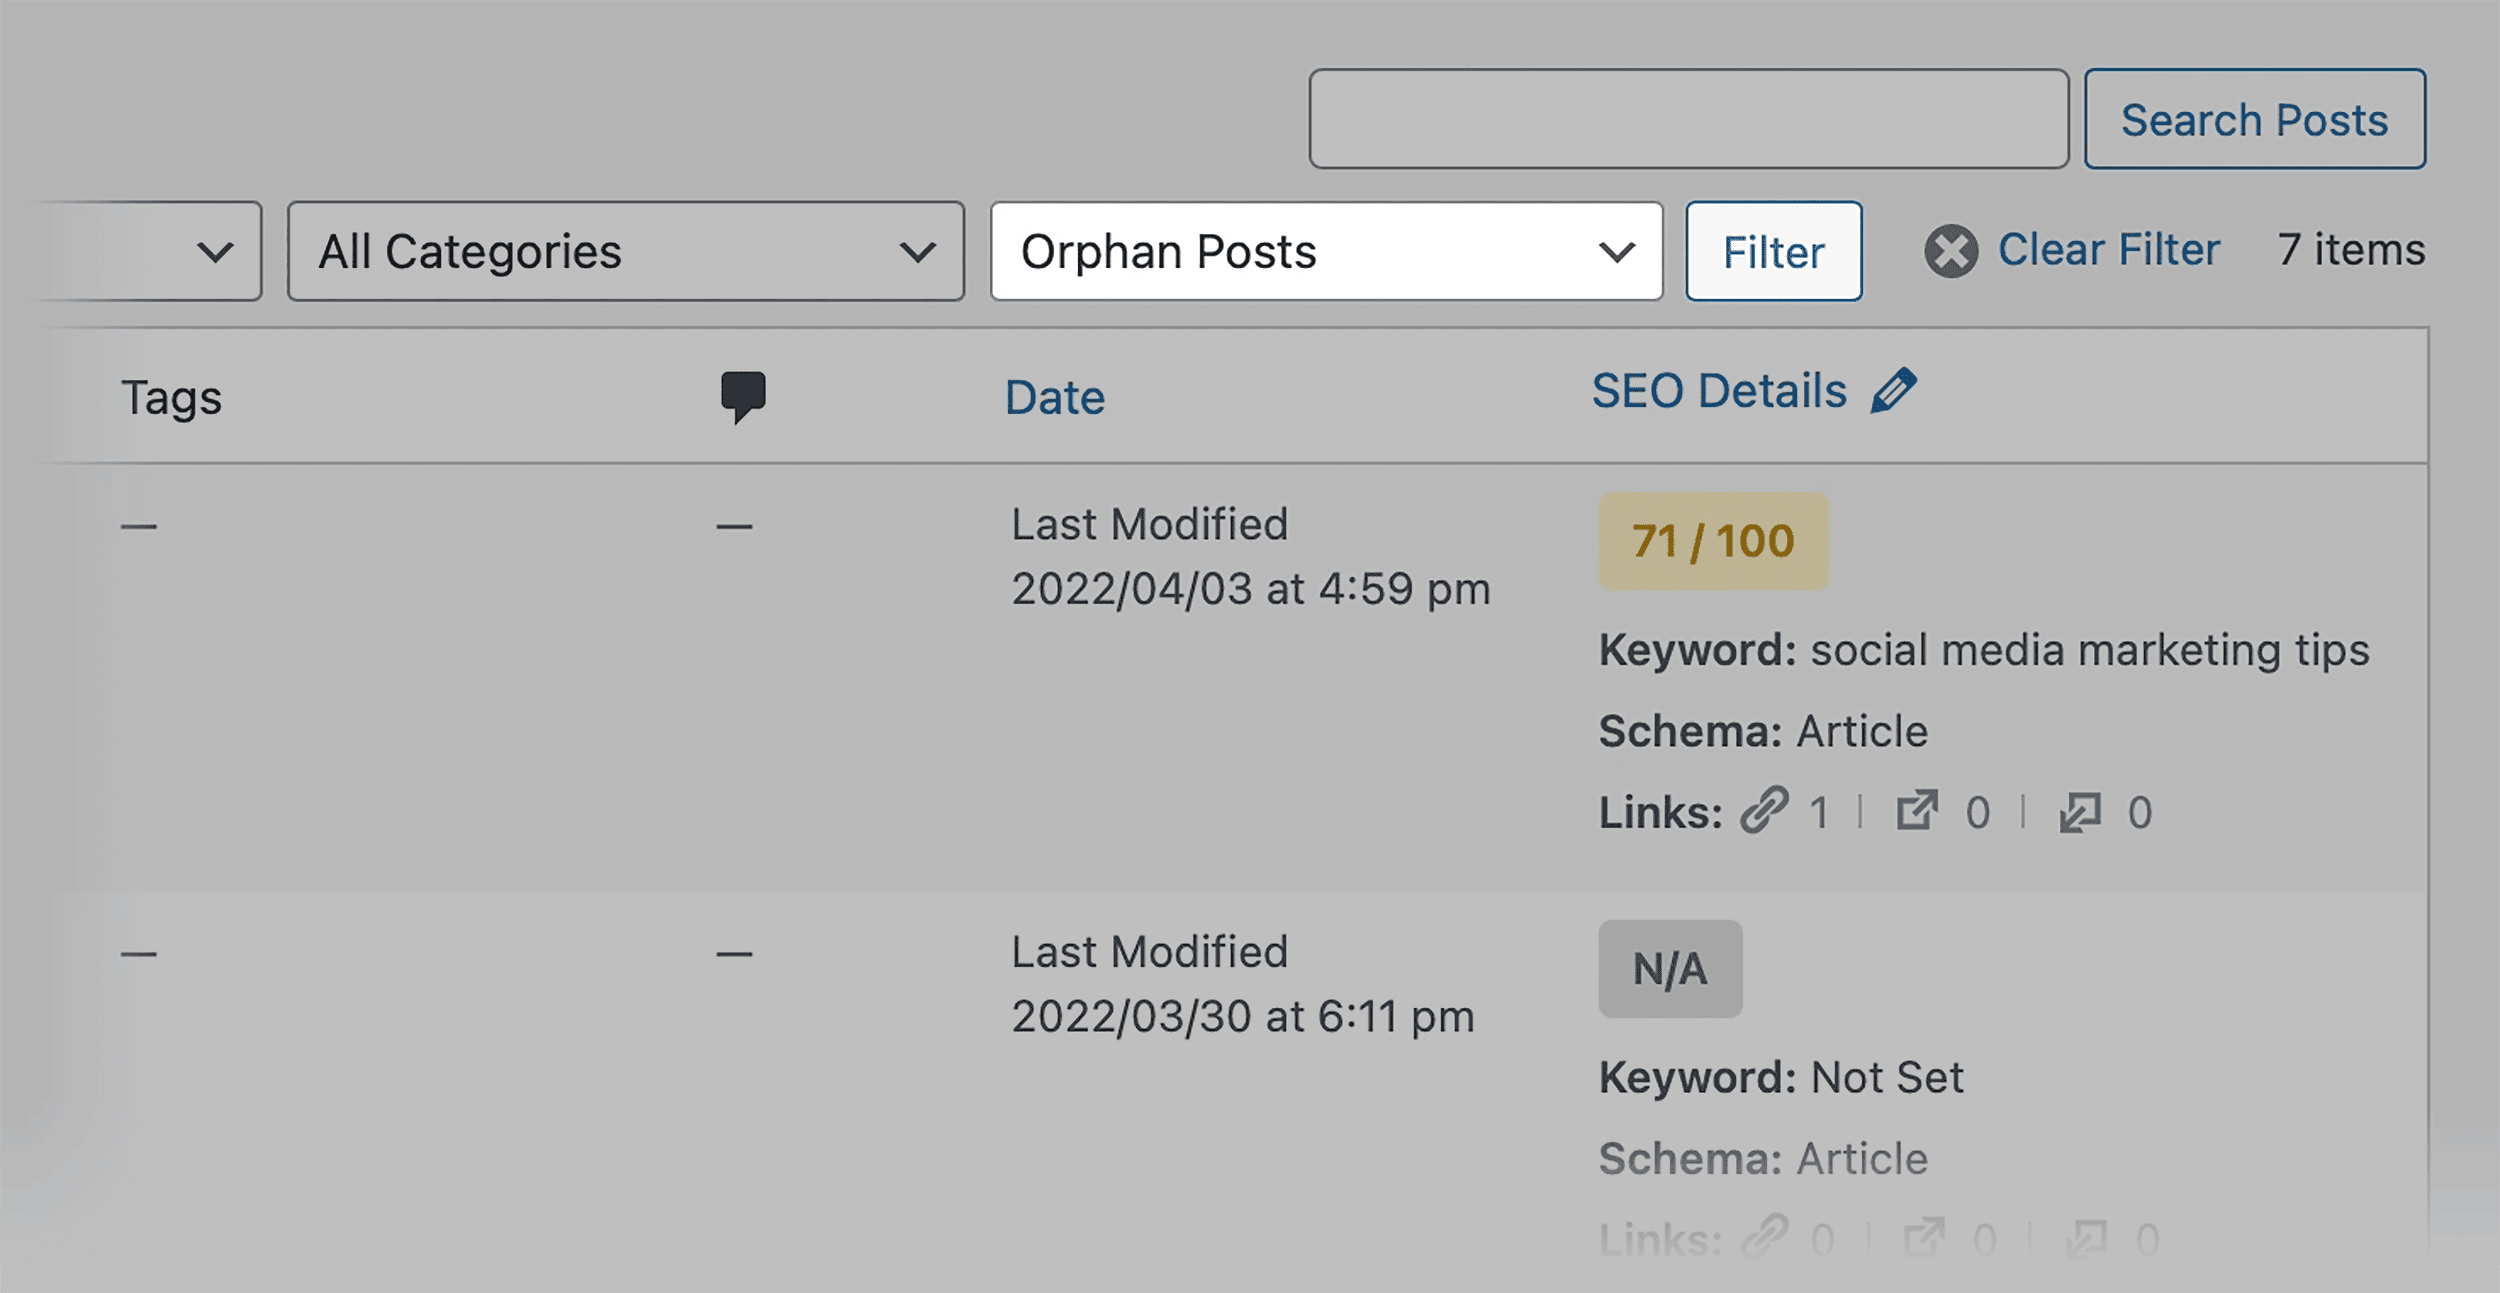Click Schema: Article in first row

point(1763,732)
